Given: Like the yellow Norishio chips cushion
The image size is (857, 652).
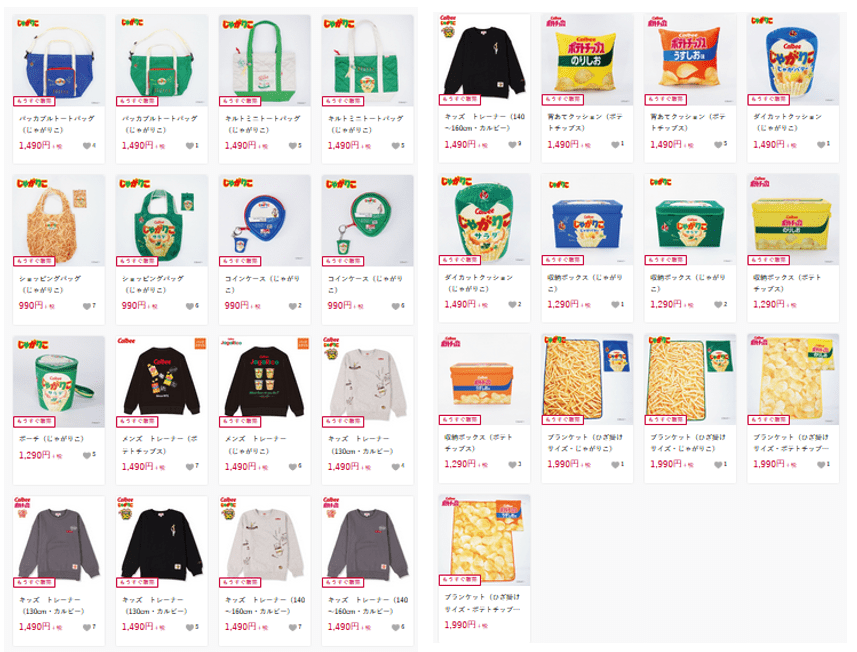Looking at the screenshot, I should pos(615,145).
